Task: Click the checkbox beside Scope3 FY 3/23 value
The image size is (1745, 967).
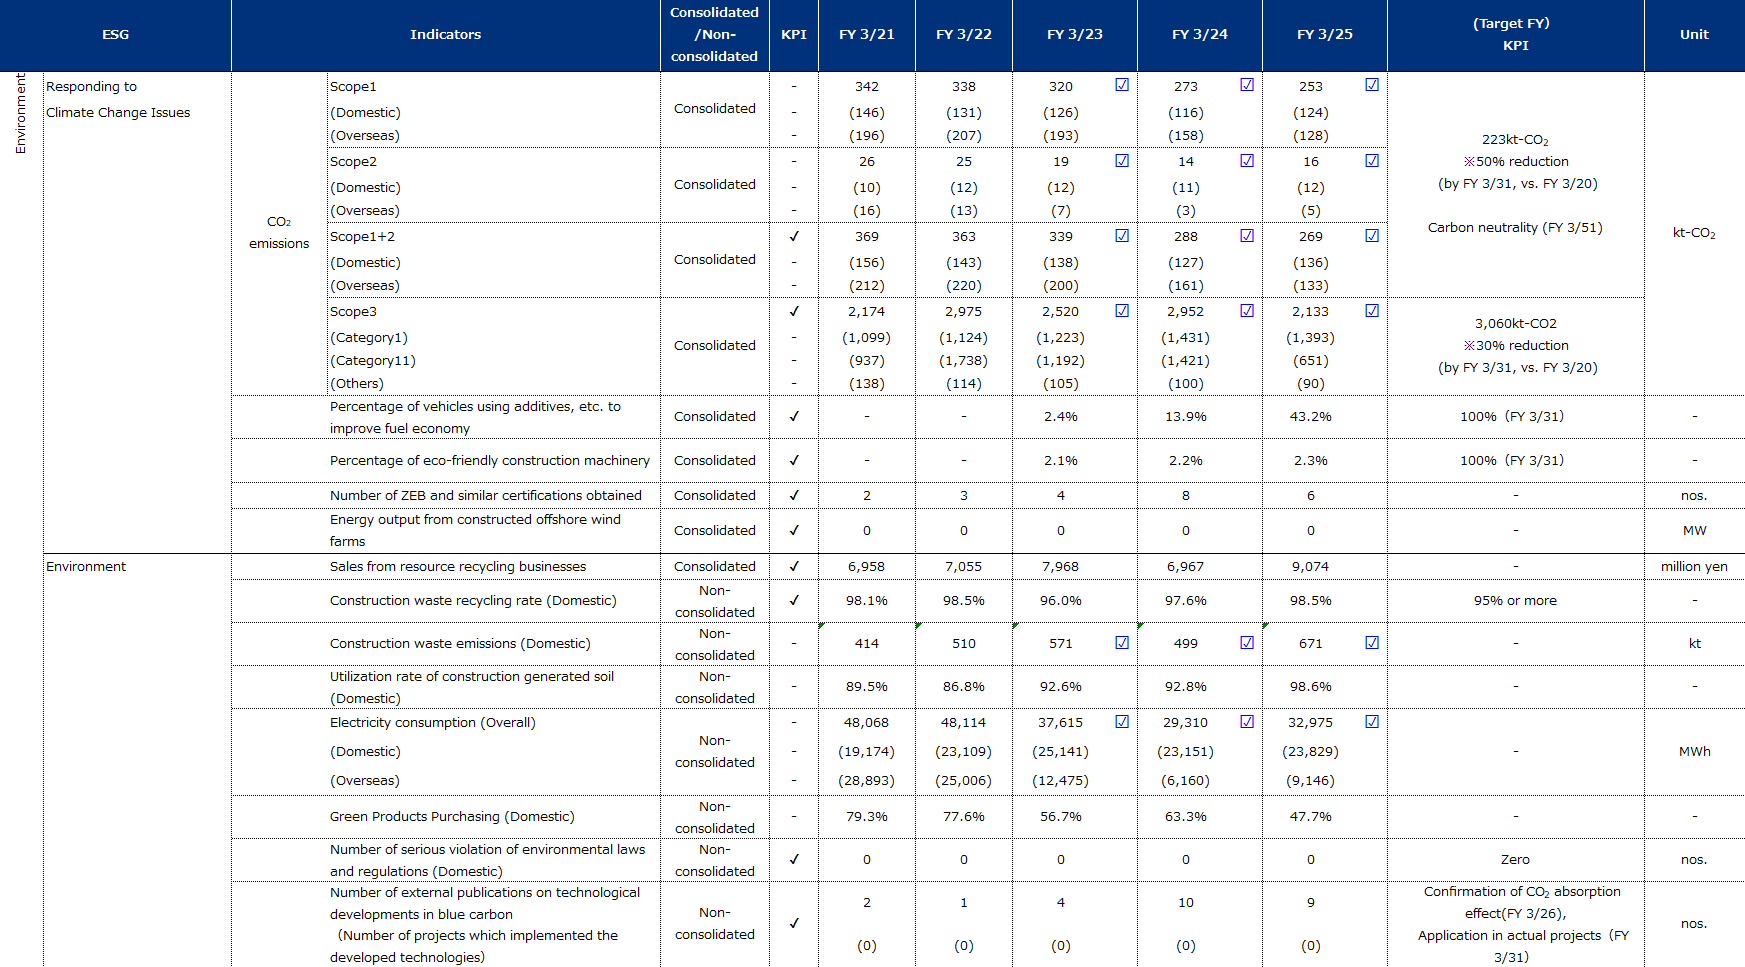Action: pyautogui.click(x=1122, y=310)
